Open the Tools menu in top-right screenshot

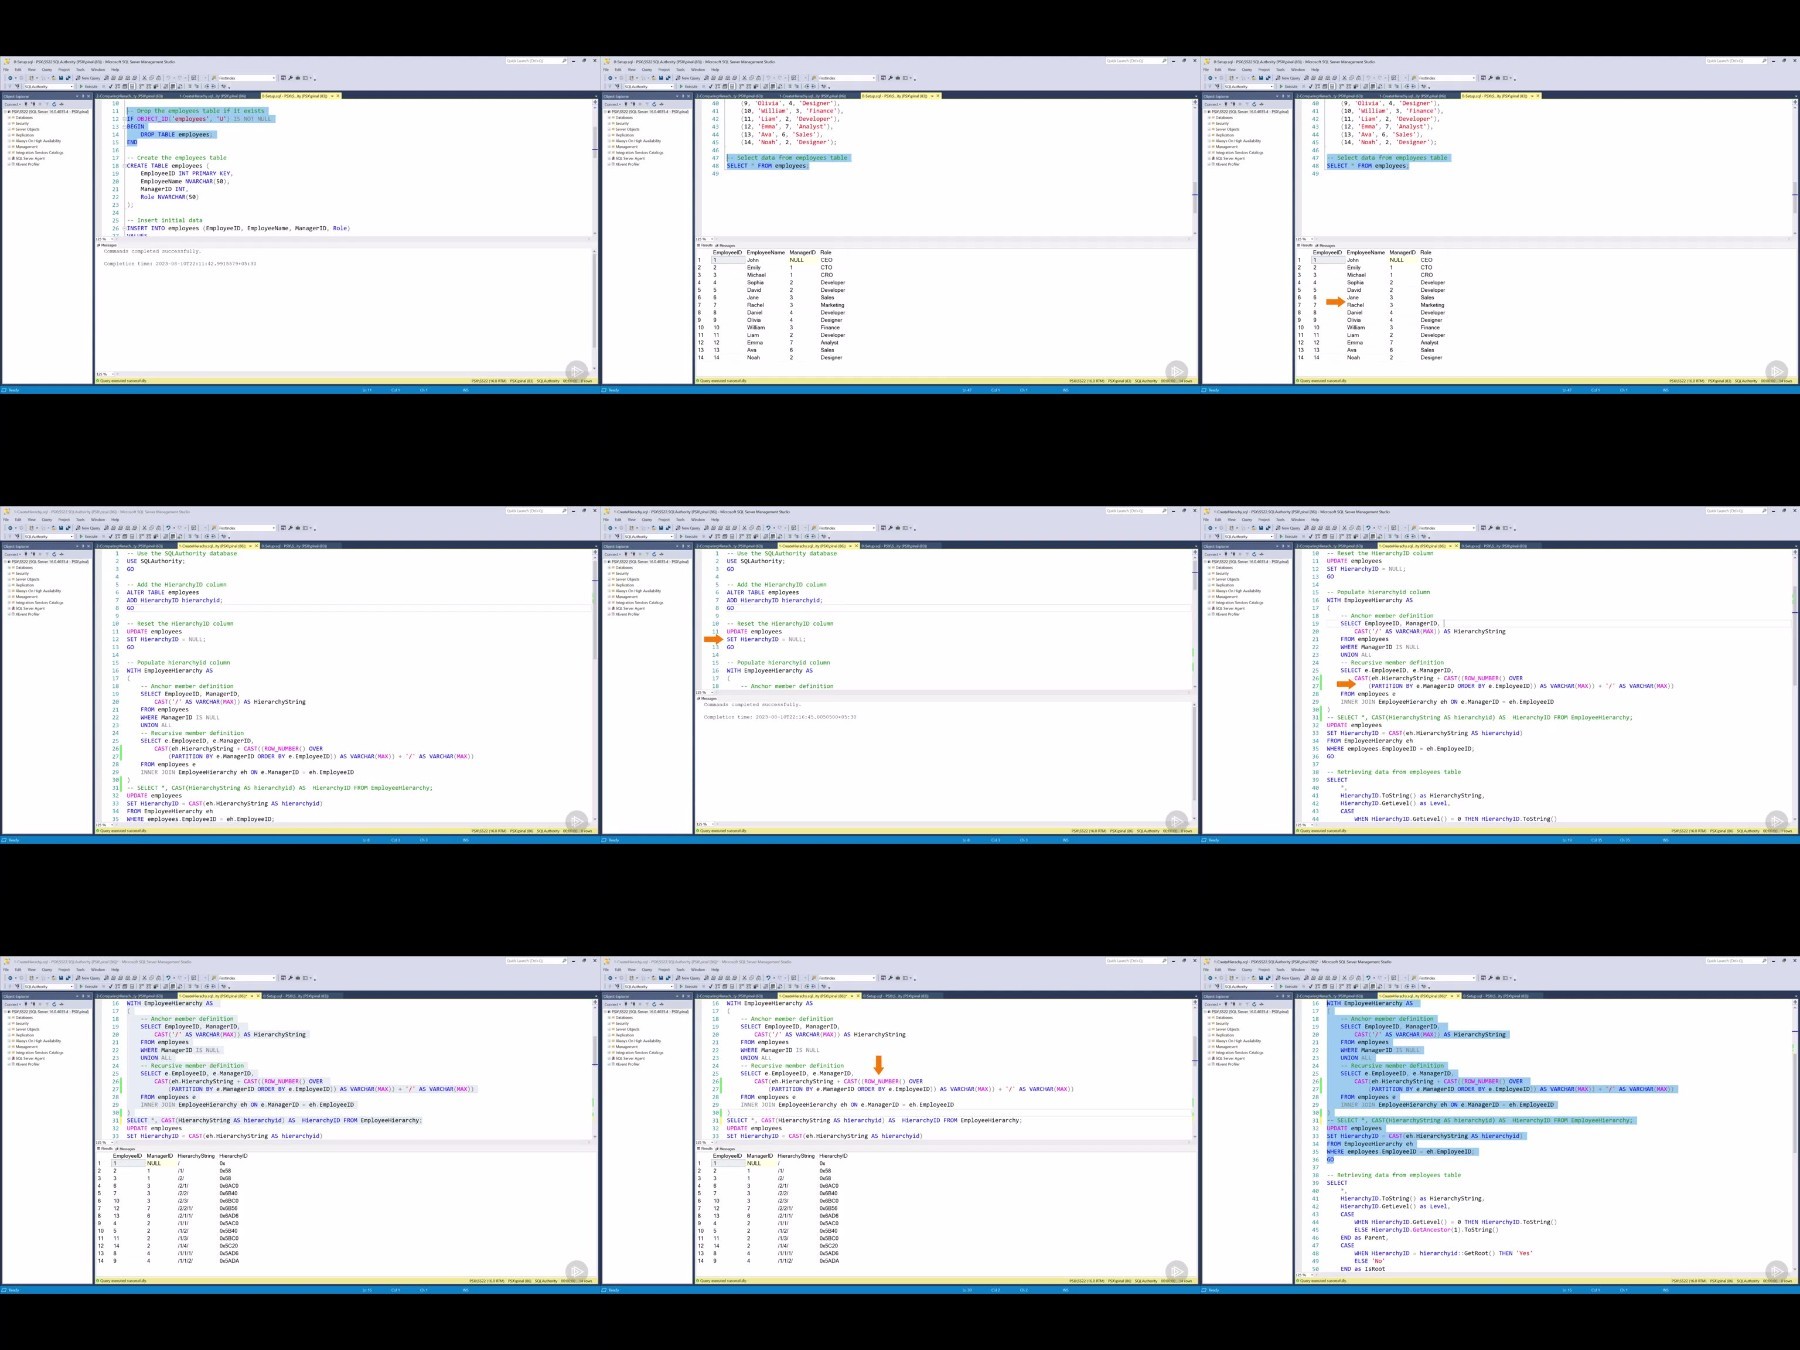1280,70
